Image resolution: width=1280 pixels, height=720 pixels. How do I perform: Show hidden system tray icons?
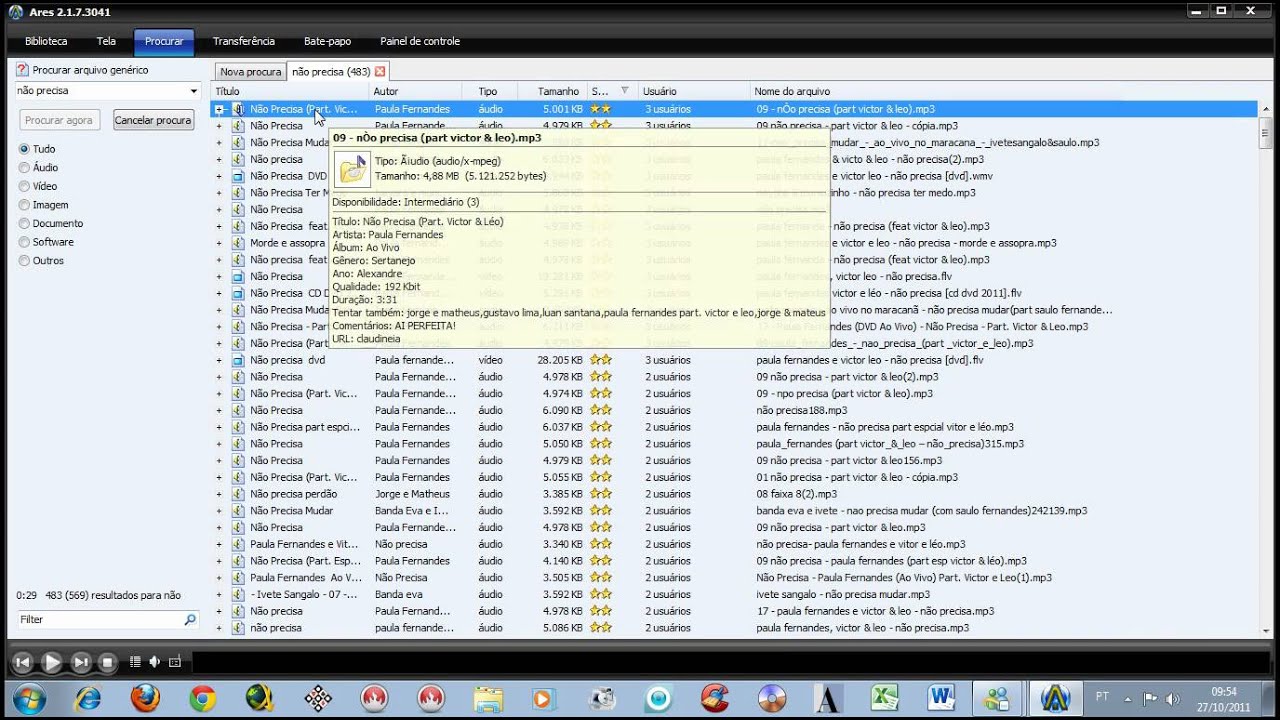(x=1129, y=699)
